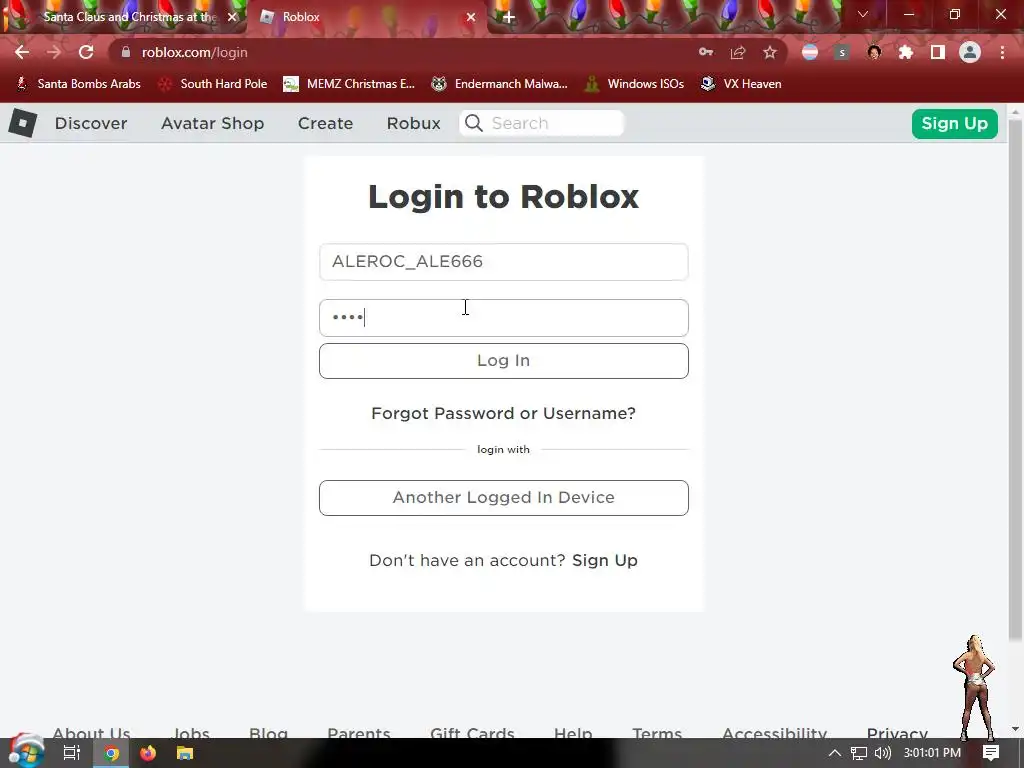Viewport: 1024px width, 768px height.
Task: Click the share page icon
Action: [x=738, y=52]
